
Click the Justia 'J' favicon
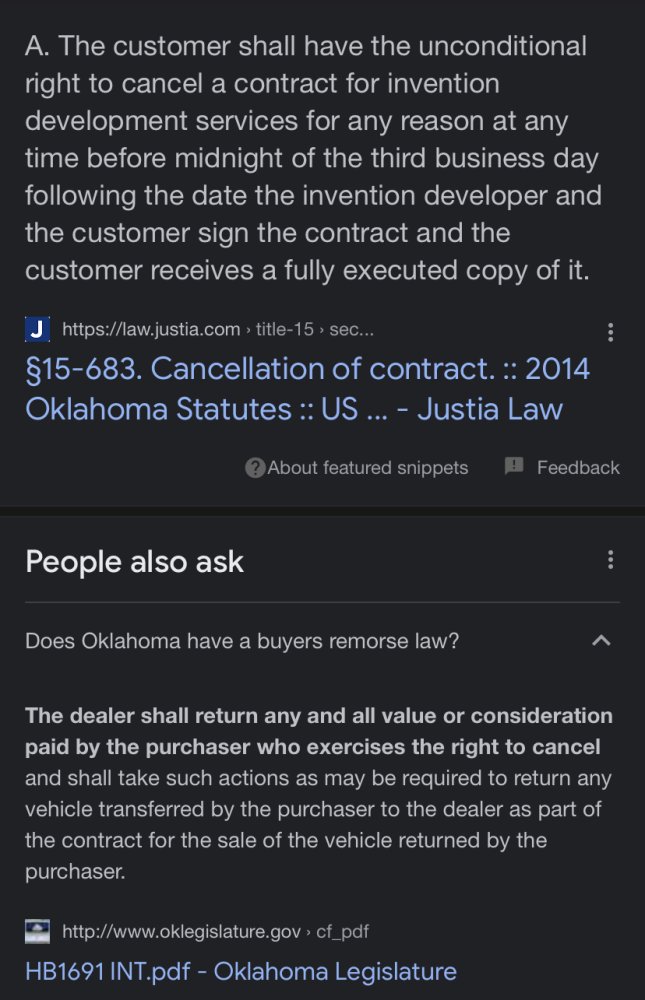pos(37,329)
